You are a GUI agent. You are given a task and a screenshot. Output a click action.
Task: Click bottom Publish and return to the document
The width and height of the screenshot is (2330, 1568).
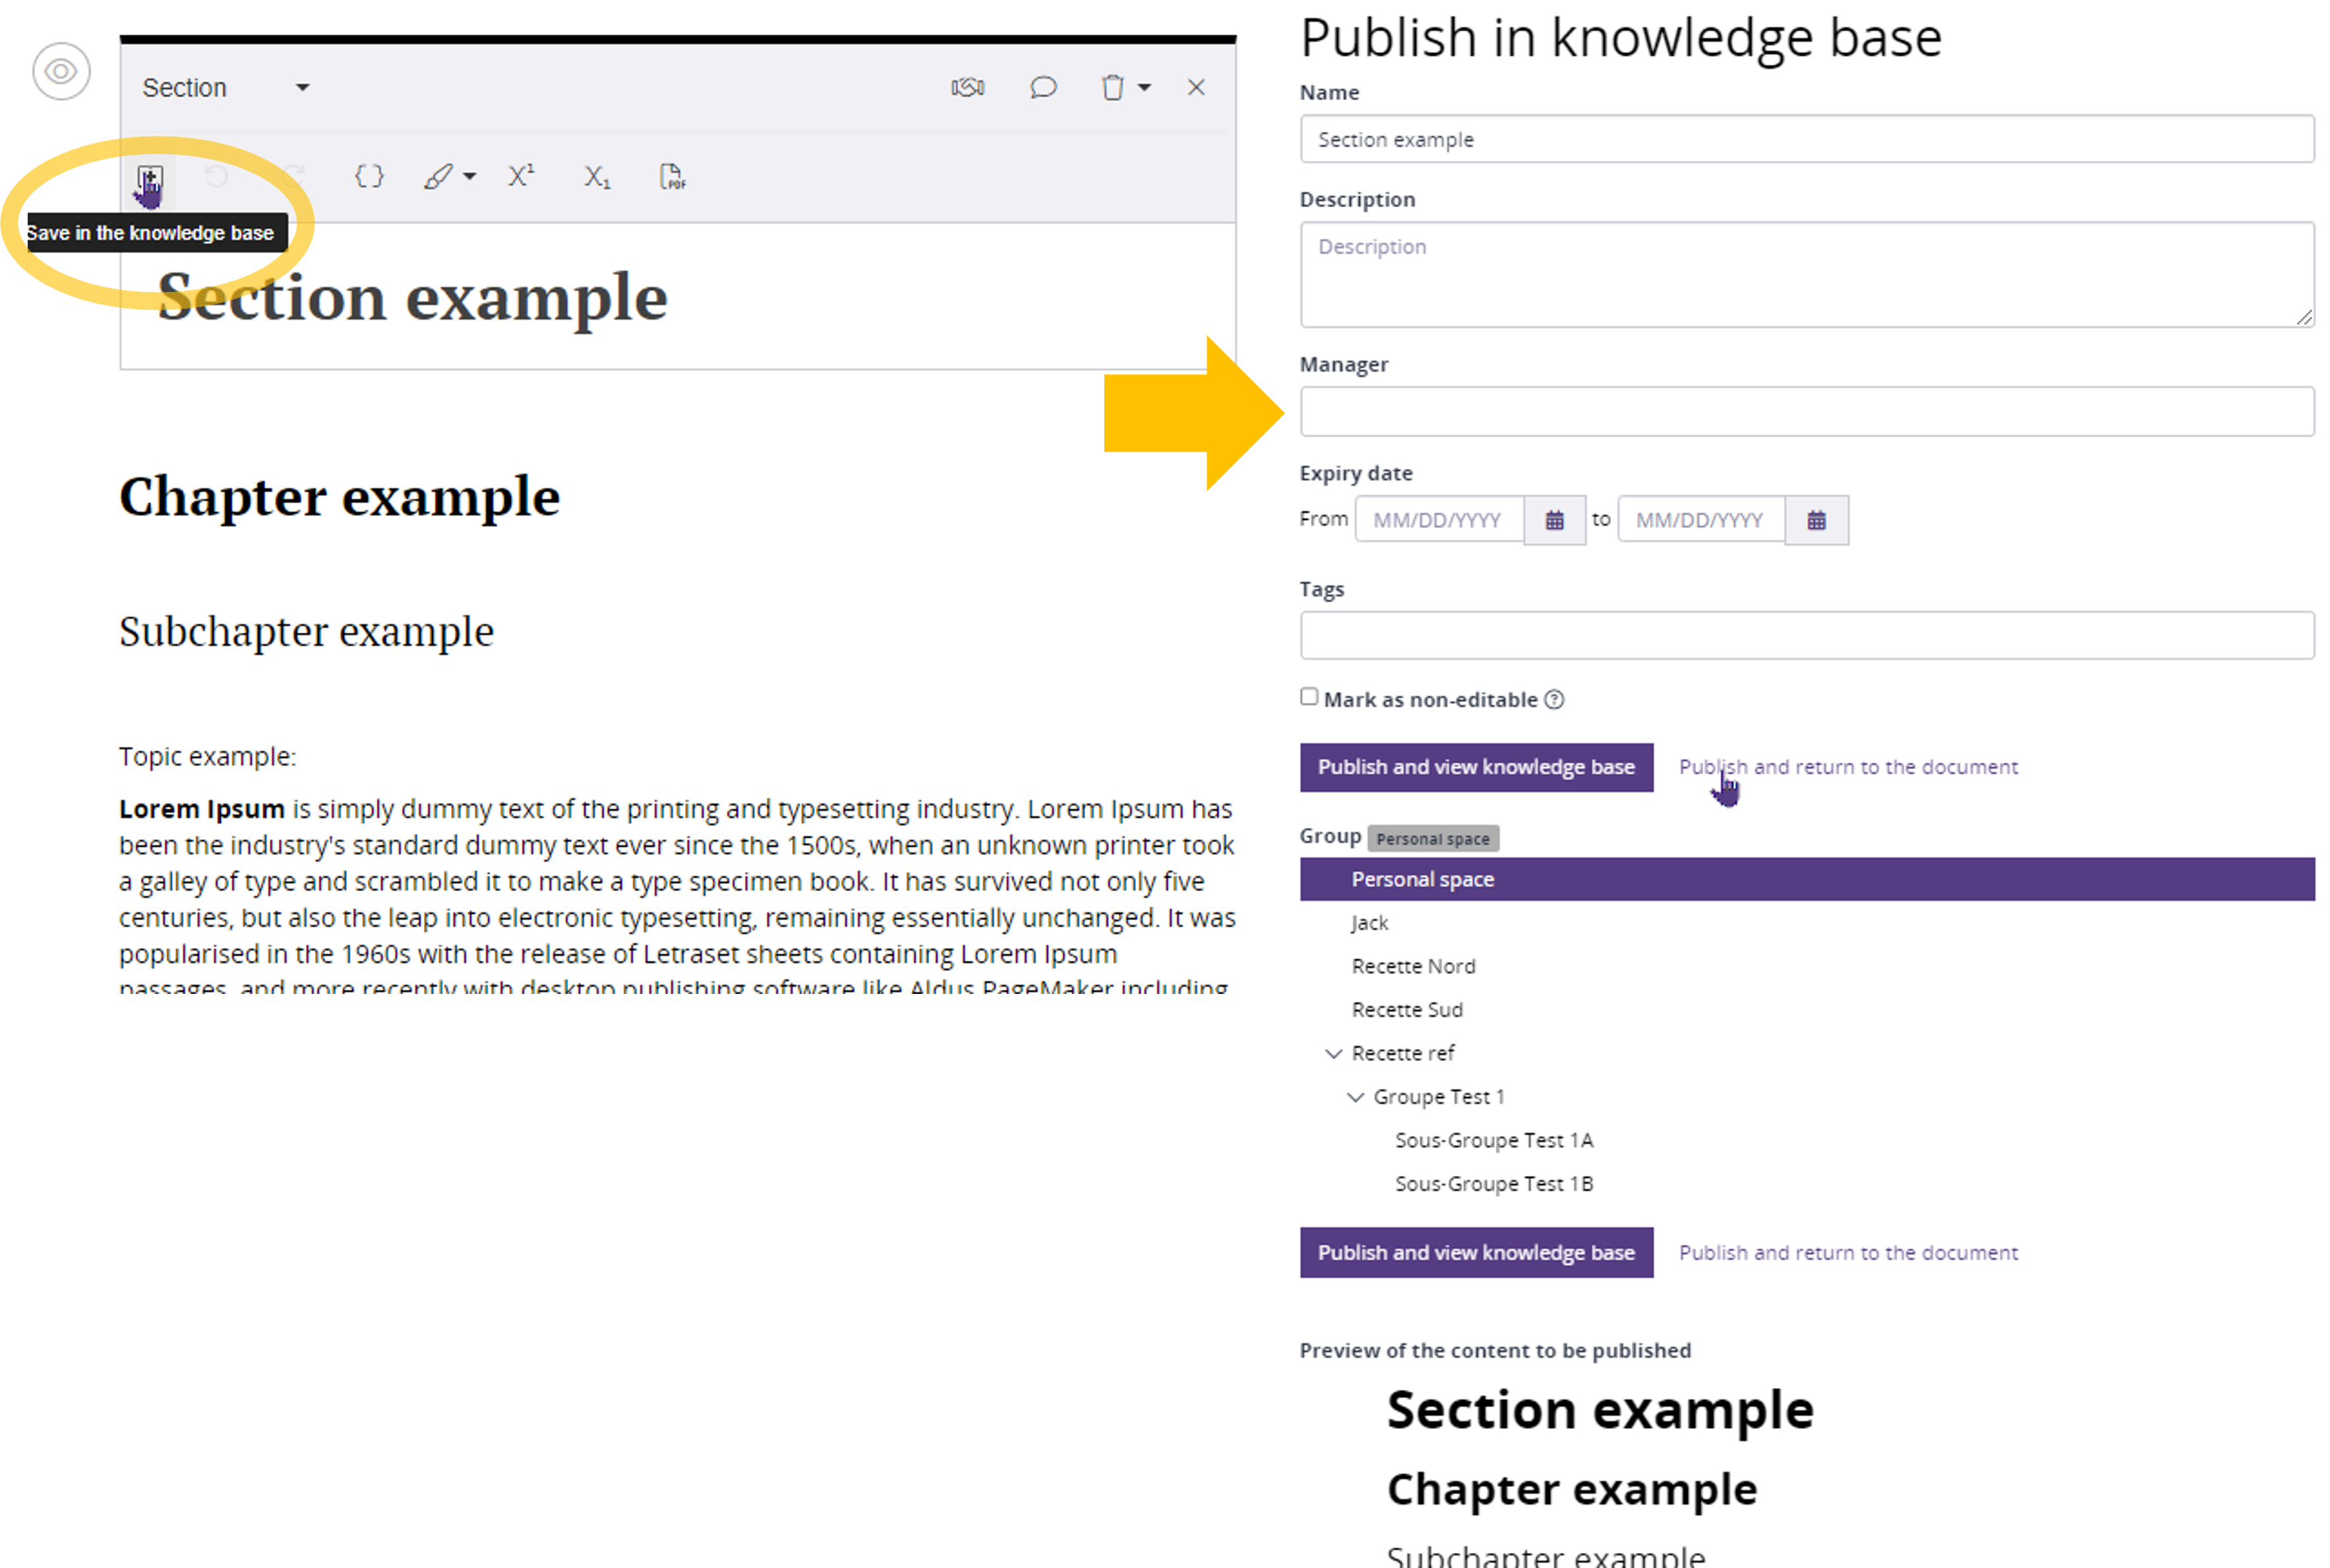pyautogui.click(x=1848, y=1253)
